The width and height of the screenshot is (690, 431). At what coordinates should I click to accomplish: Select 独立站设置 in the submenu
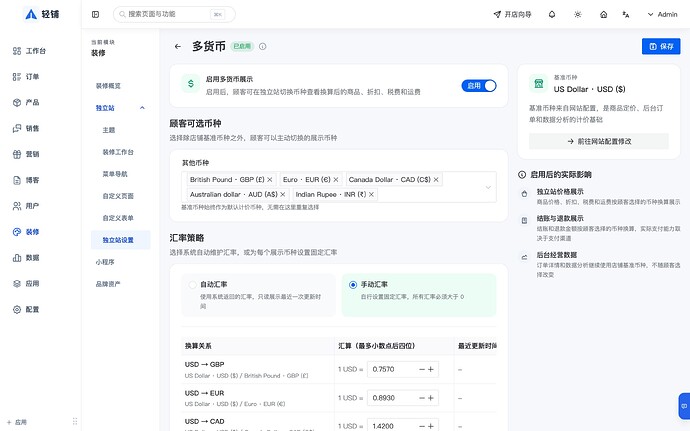pos(121,240)
